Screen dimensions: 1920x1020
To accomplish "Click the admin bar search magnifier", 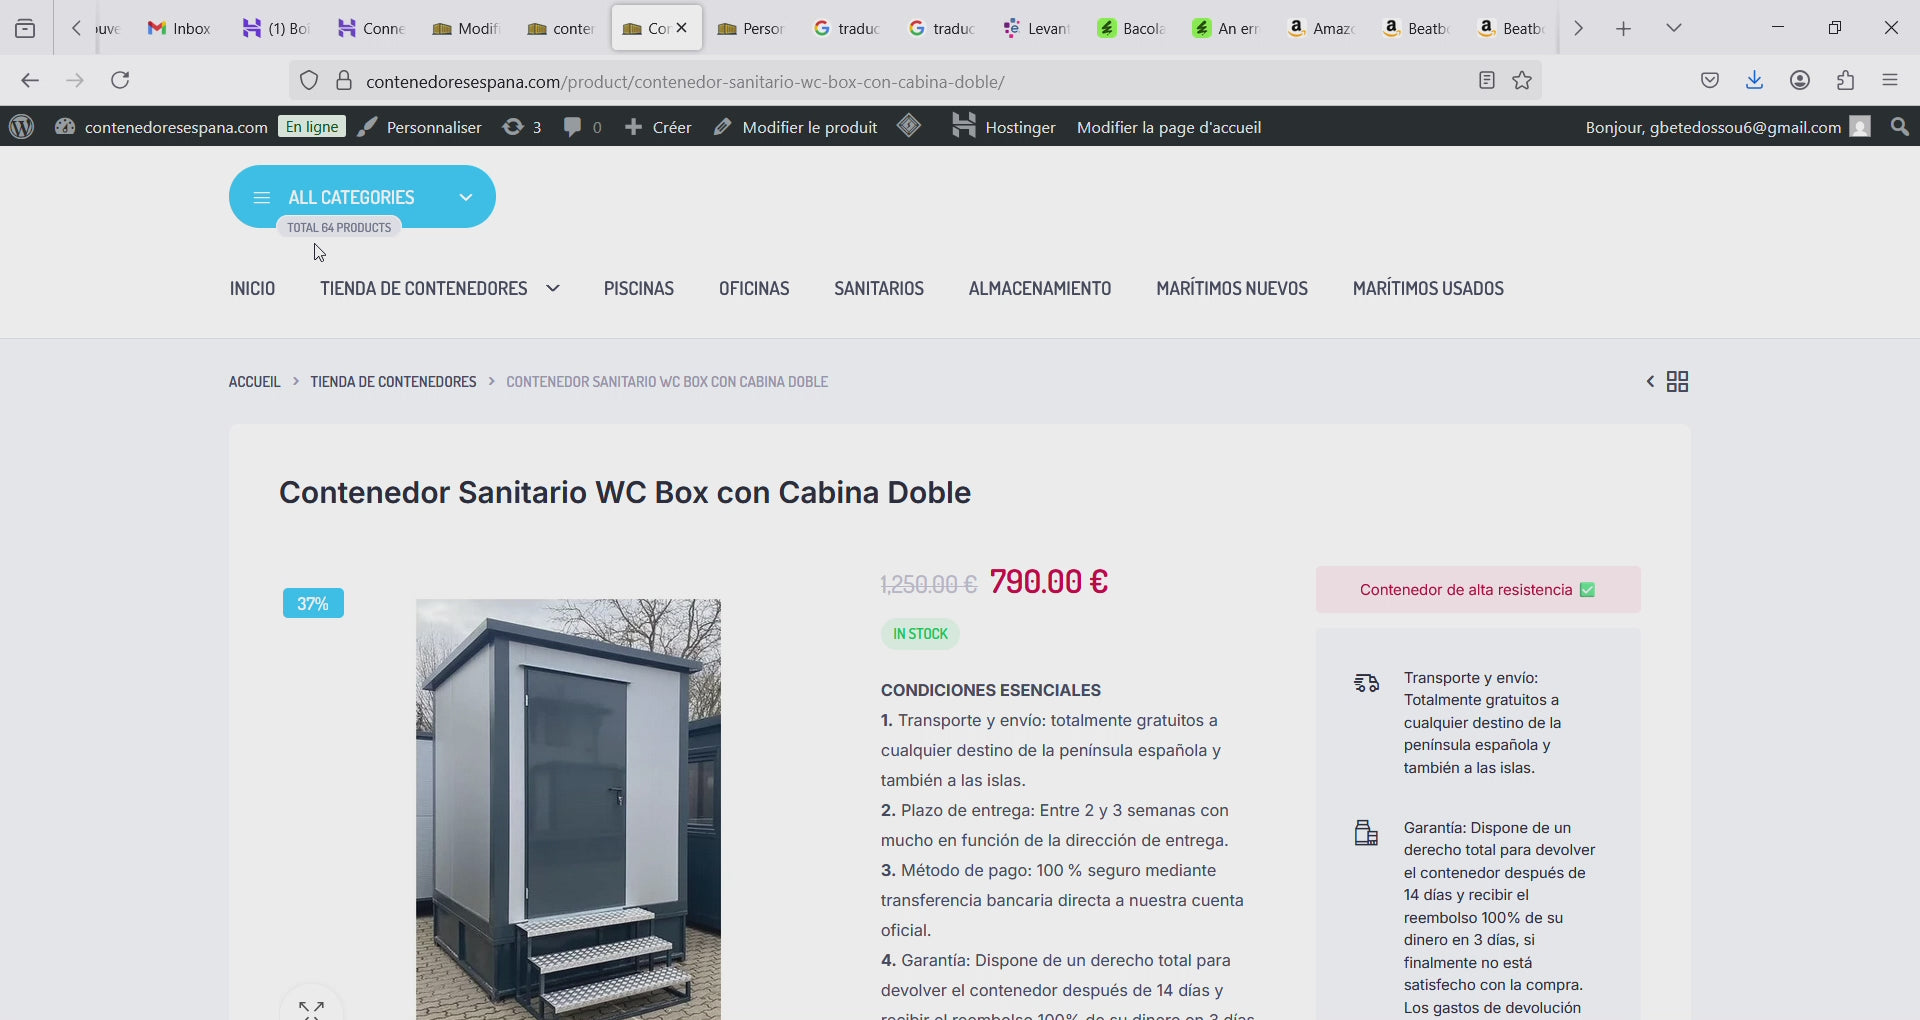I will pos(1900,127).
